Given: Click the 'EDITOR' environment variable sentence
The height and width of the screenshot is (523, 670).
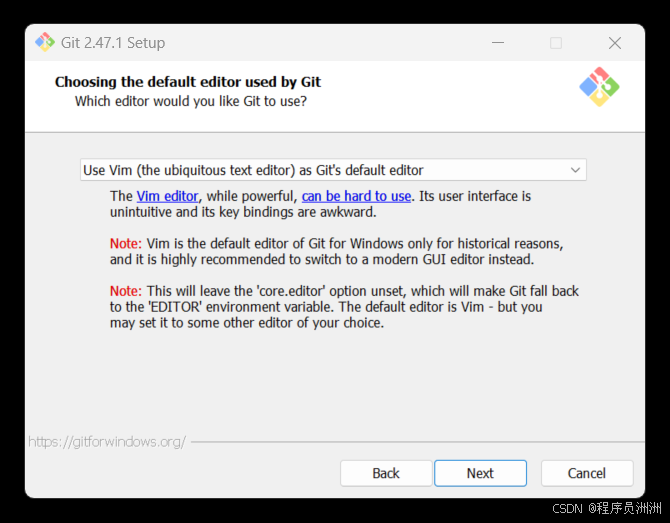Looking at the screenshot, I should 326,307.
